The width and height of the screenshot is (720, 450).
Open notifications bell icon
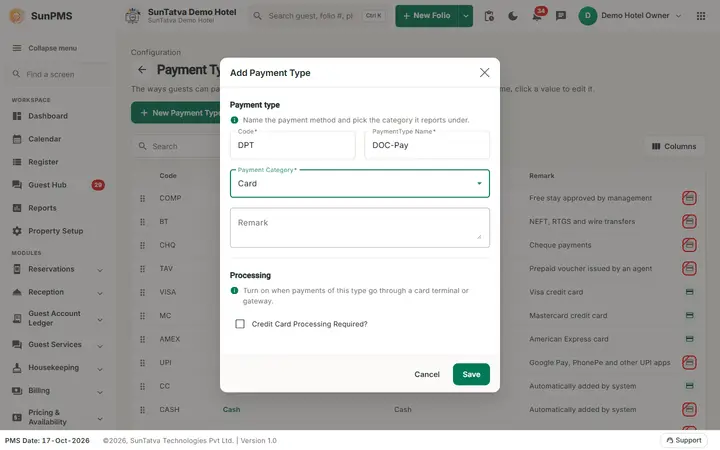click(x=537, y=17)
